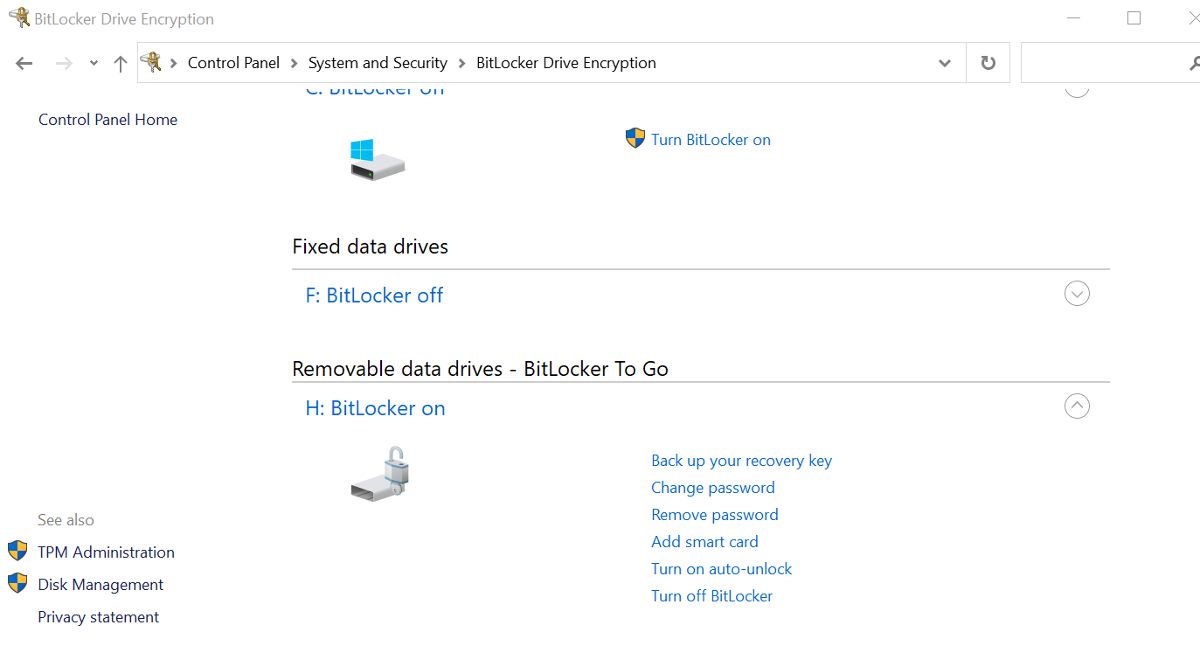Expand the F: BitLocker off section
Viewport: 1200px width, 646px height.
tap(1077, 293)
